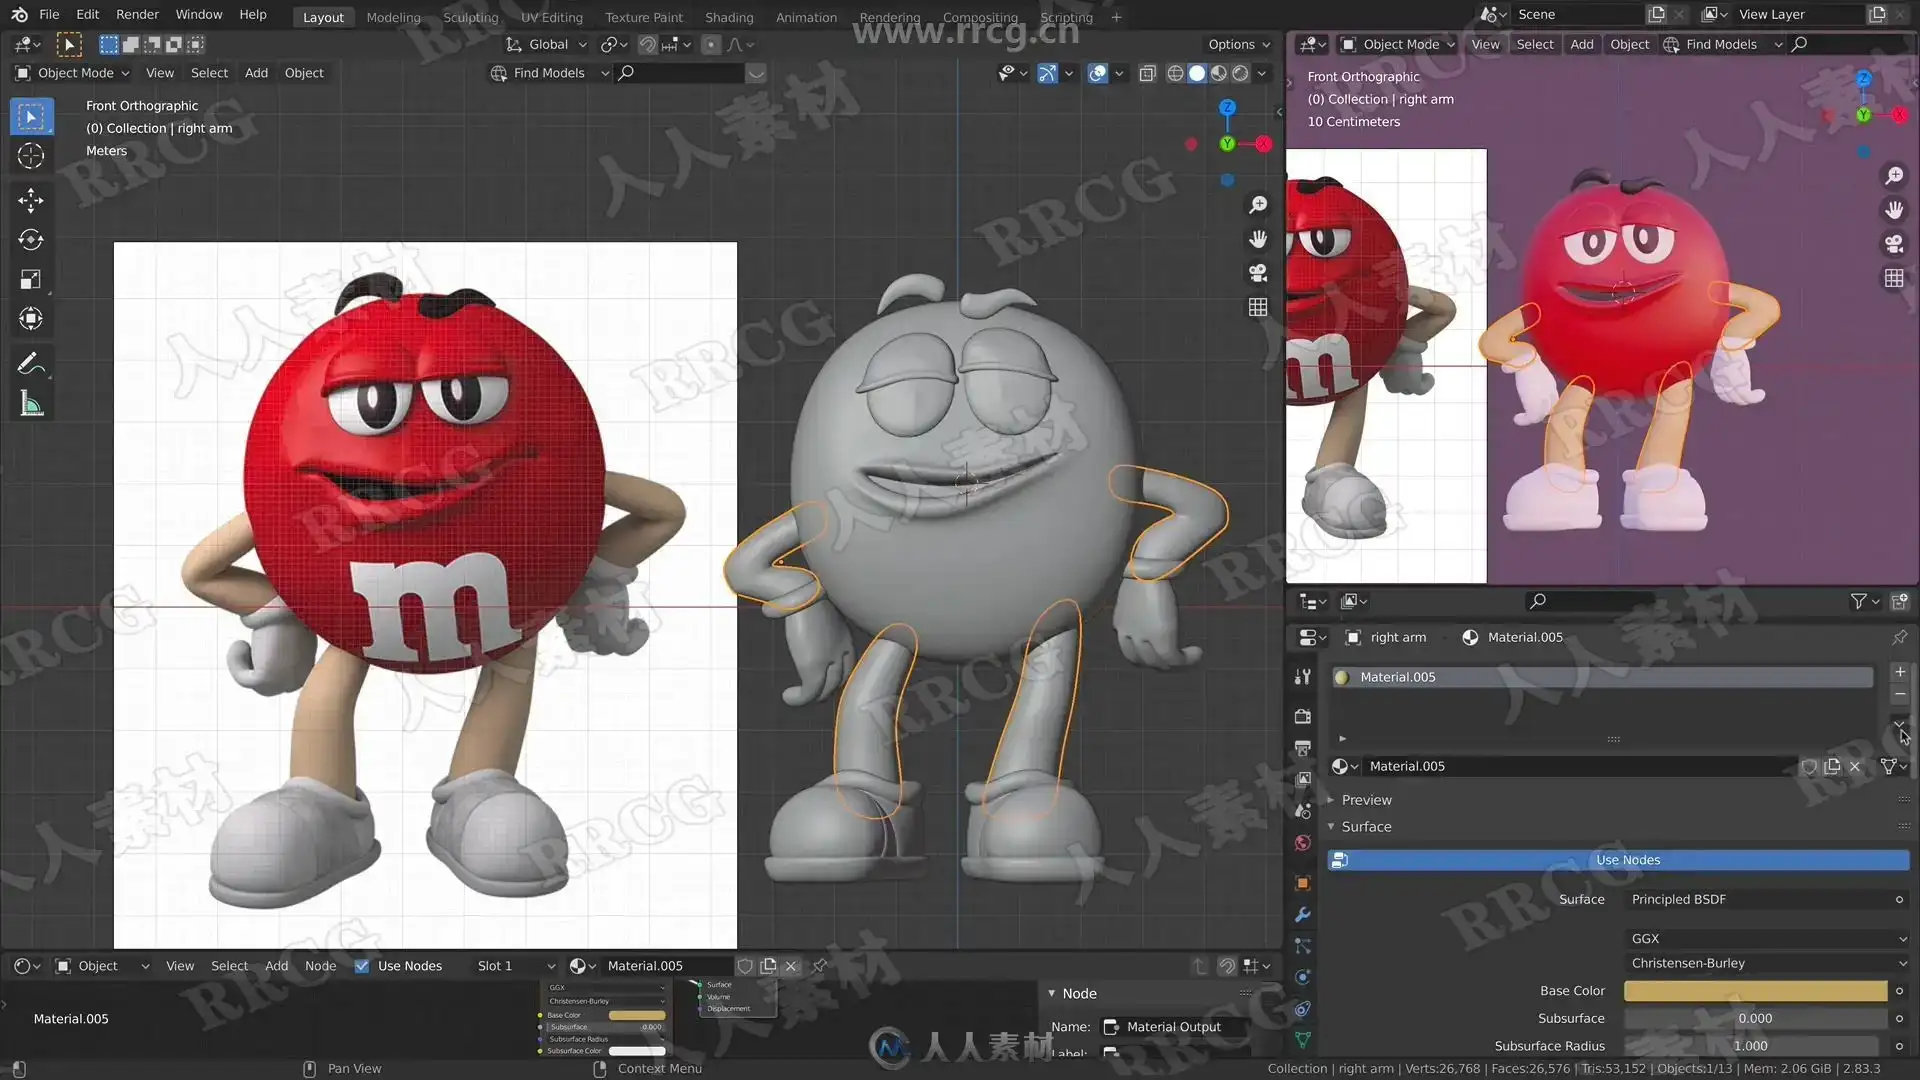Open the Render menu
Viewport: 1920px width, 1080px height.
click(137, 14)
